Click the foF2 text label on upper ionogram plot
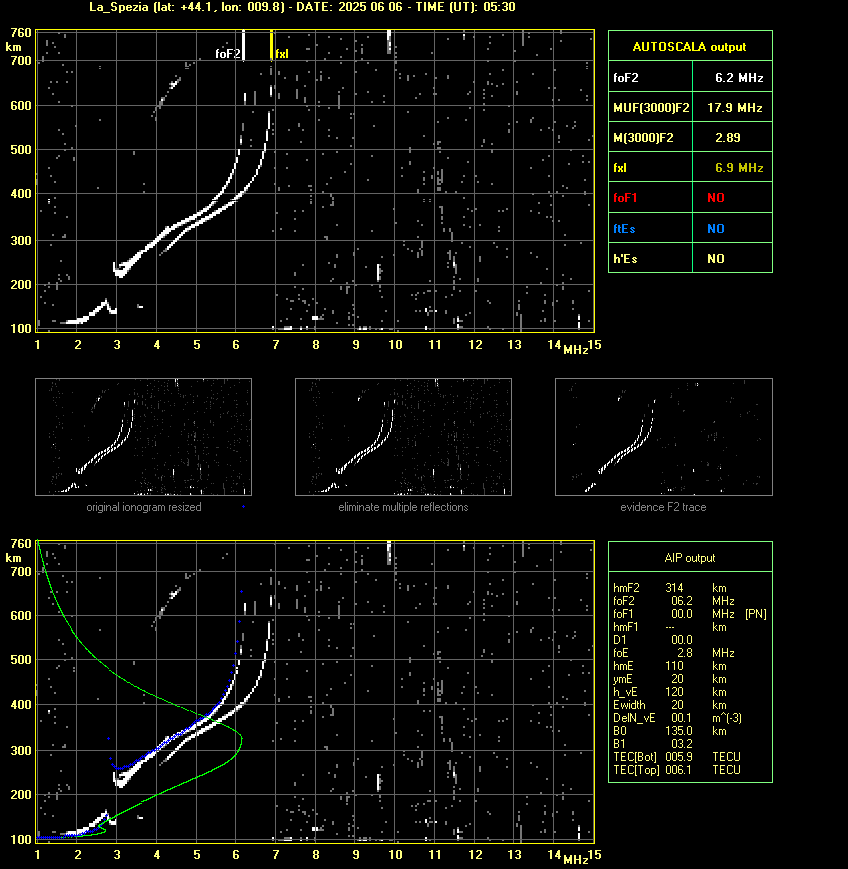 pos(228,54)
